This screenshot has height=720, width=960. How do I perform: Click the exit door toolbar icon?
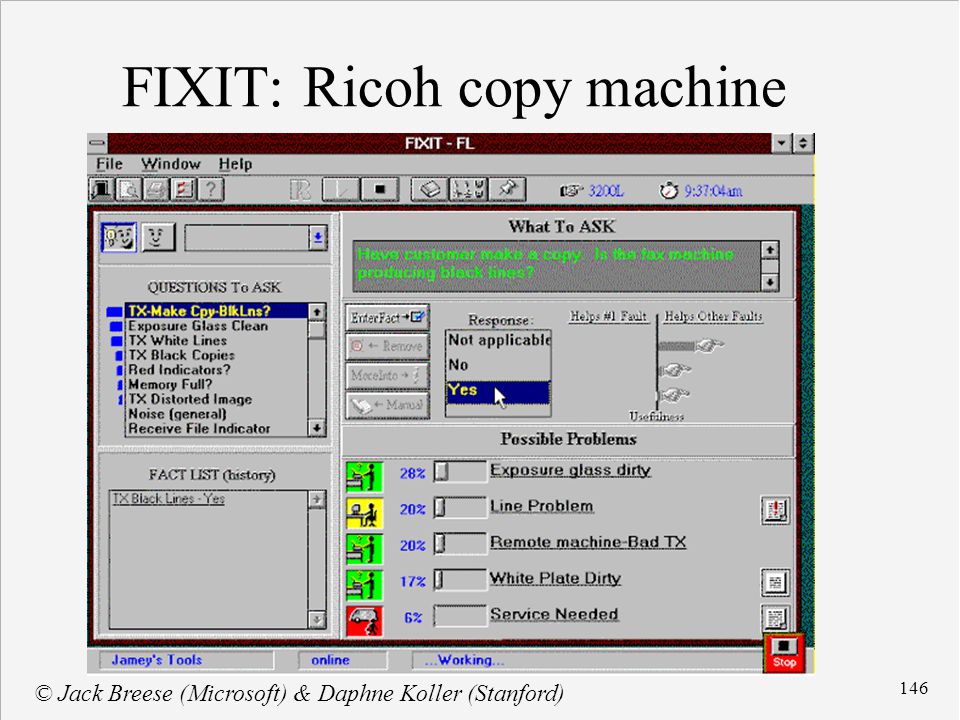click(x=102, y=190)
